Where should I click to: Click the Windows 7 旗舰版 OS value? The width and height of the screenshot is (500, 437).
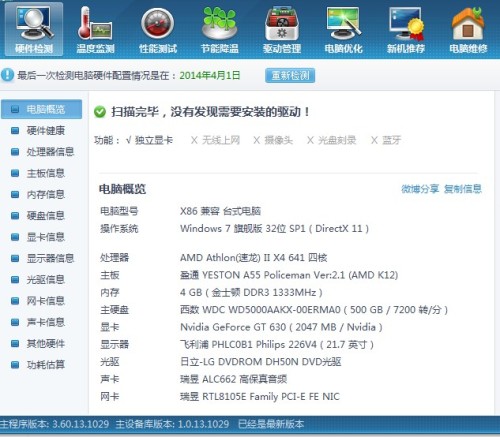274,229
